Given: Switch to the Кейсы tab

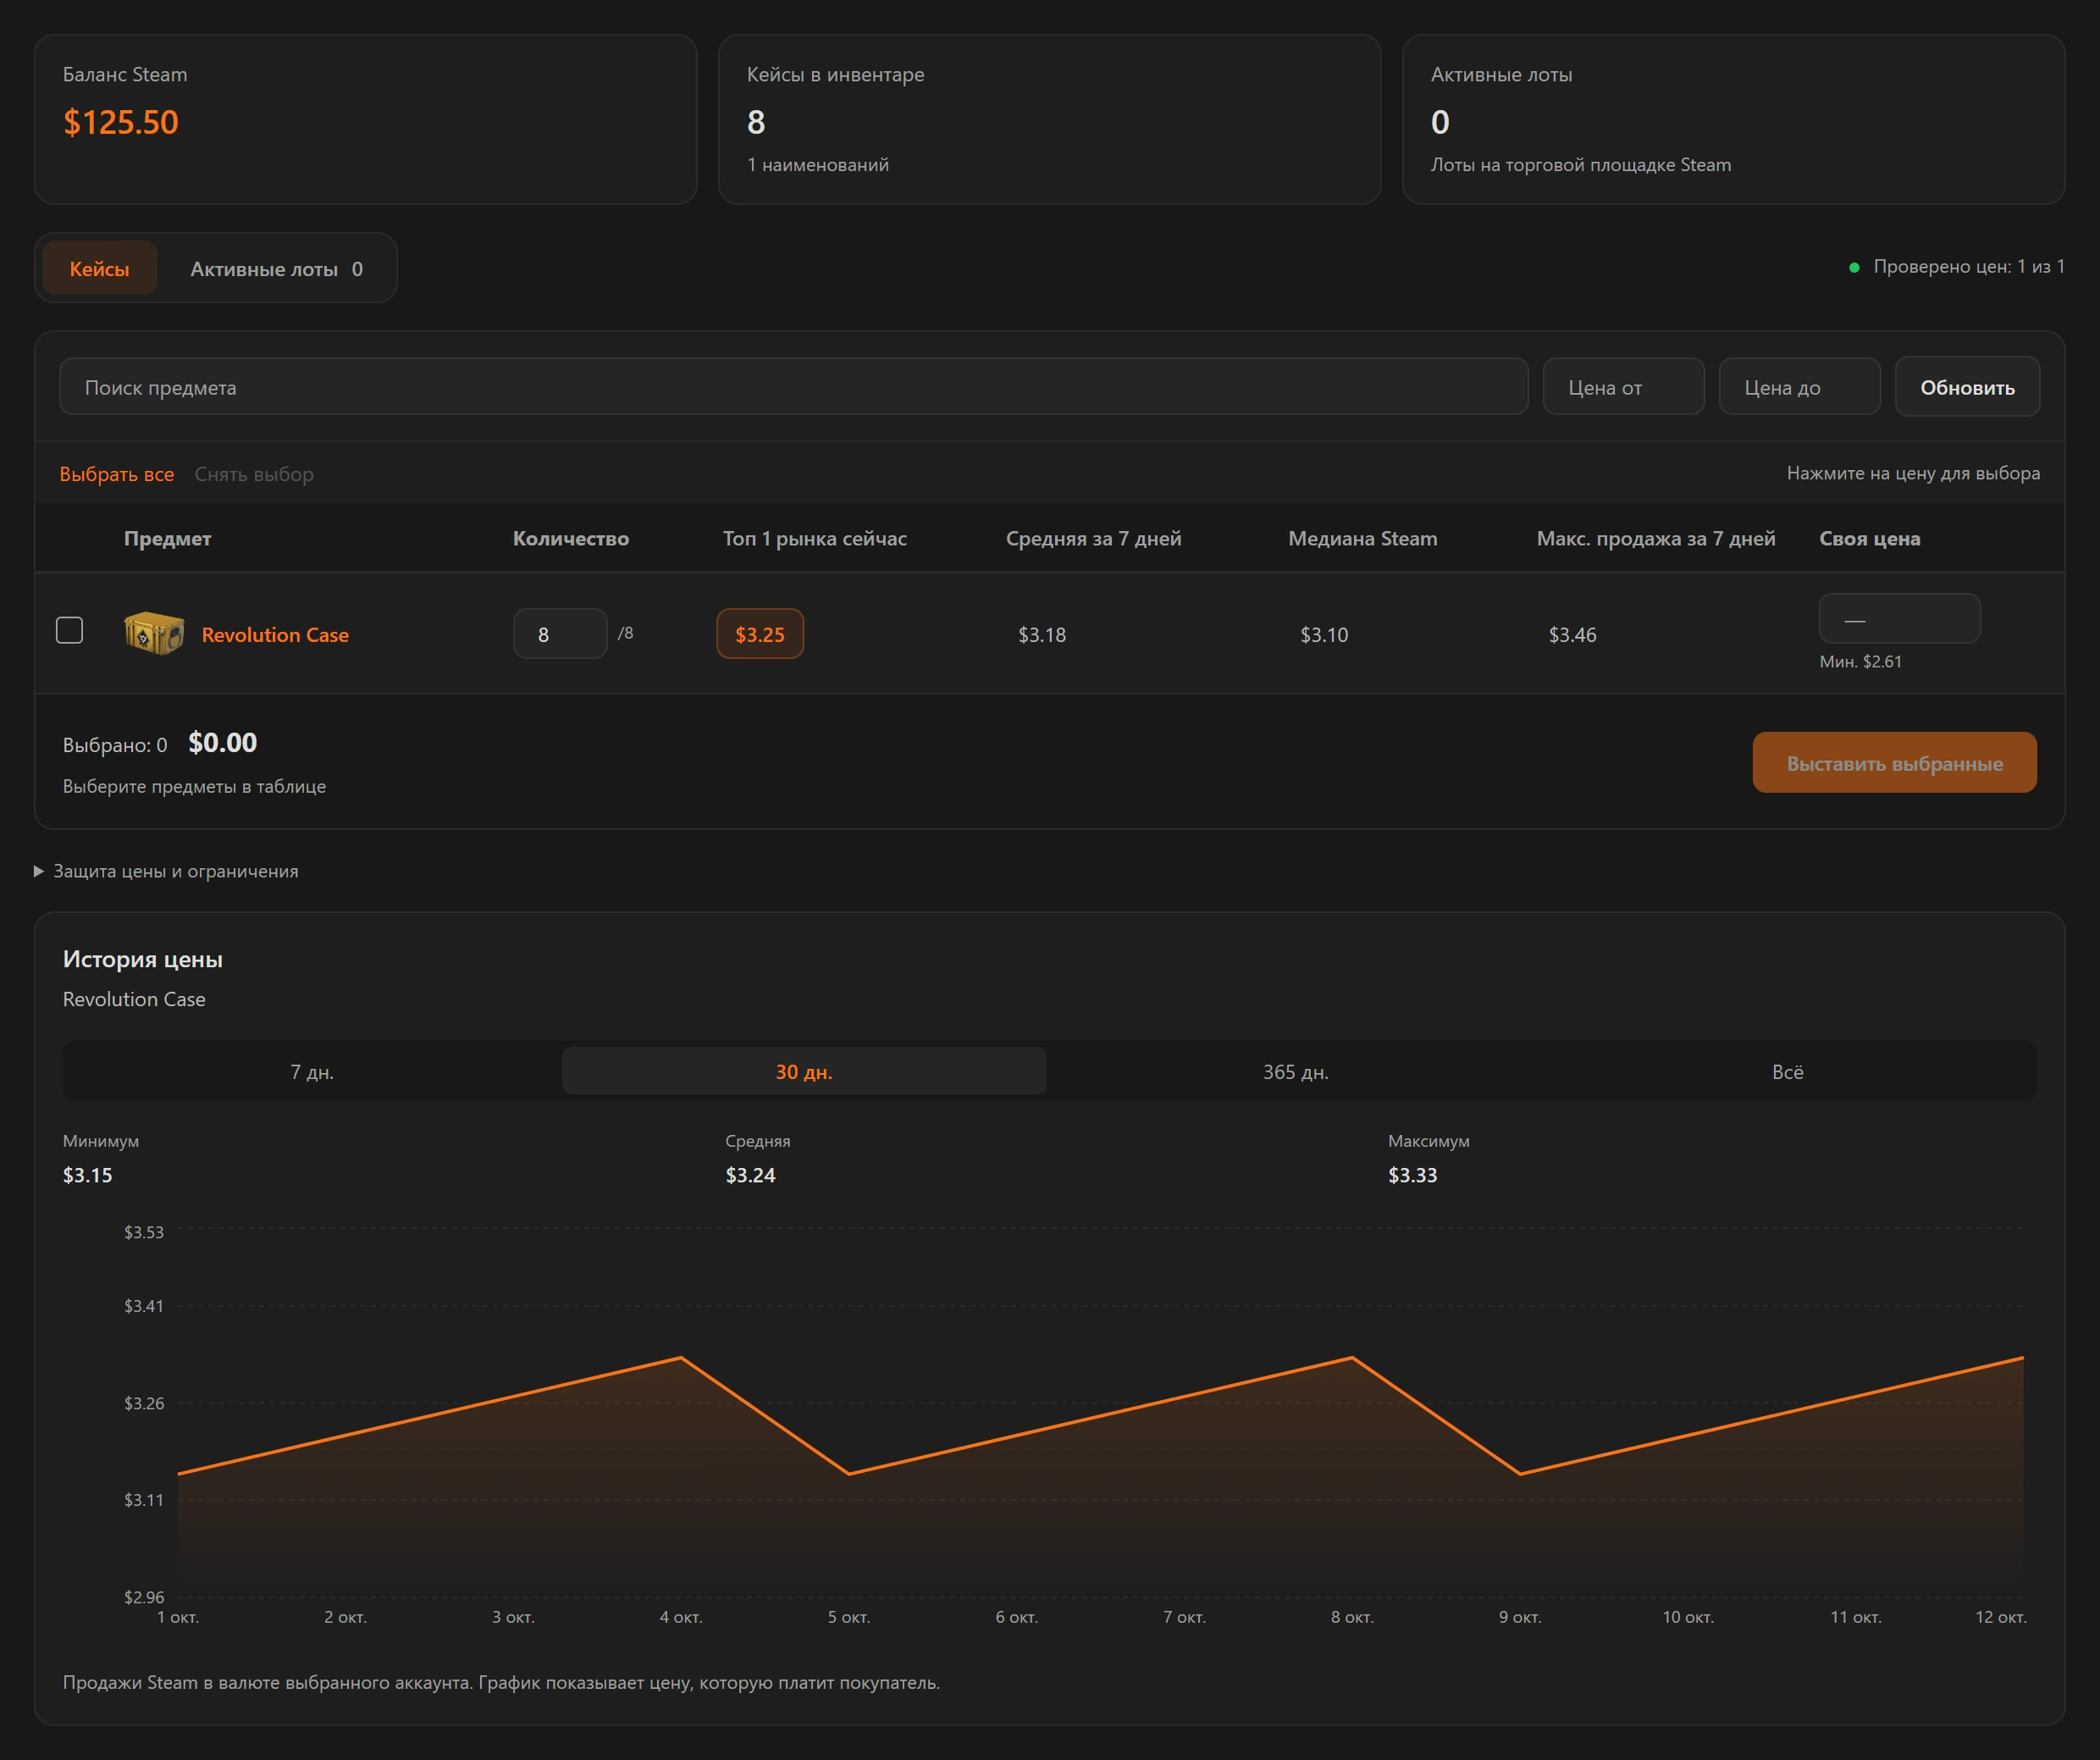Looking at the screenshot, I should click(x=99, y=268).
